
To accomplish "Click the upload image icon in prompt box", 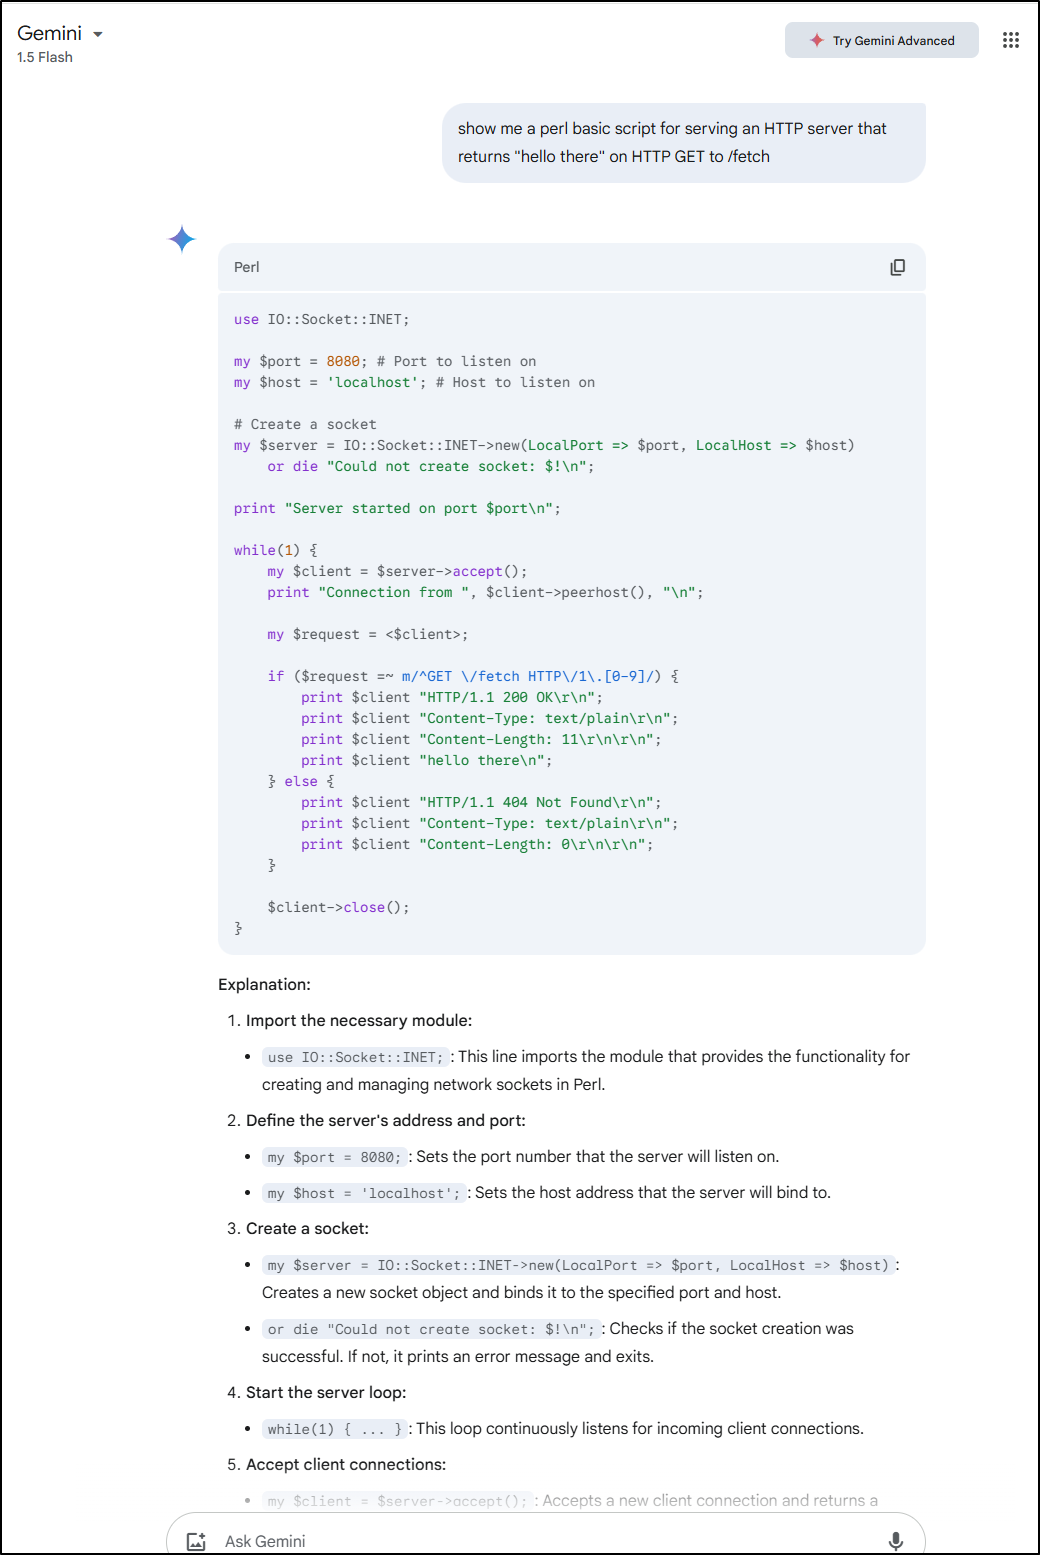I will pyautogui.click(x=196, y=1541).
